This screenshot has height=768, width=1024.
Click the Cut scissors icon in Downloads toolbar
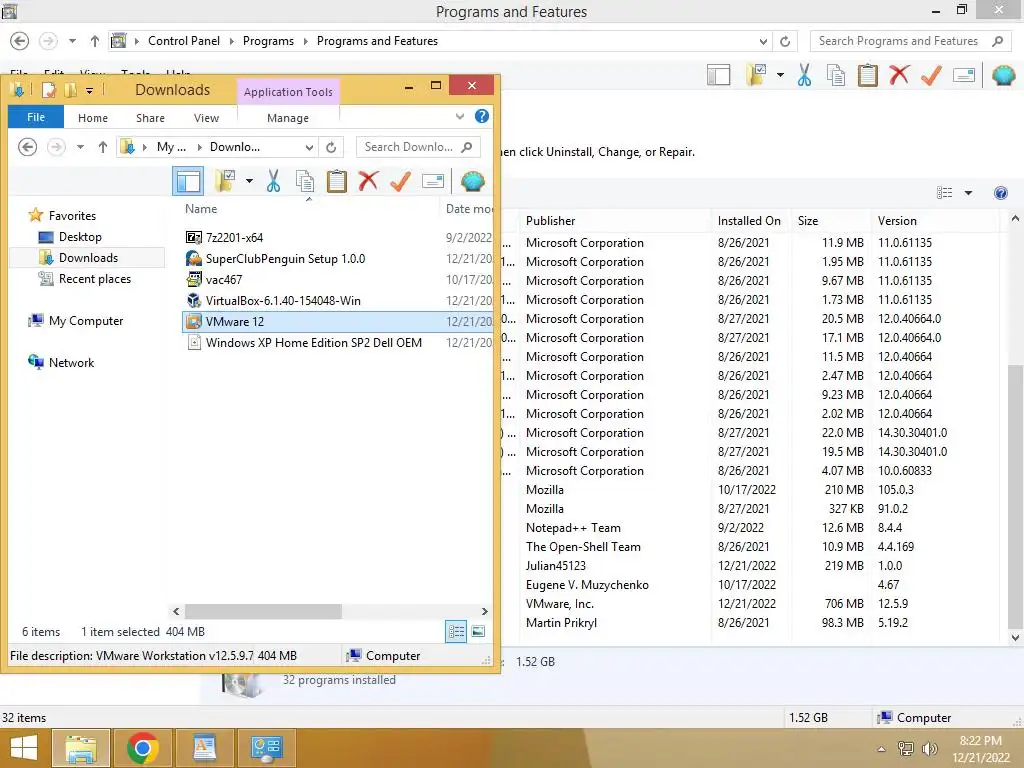coord(273,181)
